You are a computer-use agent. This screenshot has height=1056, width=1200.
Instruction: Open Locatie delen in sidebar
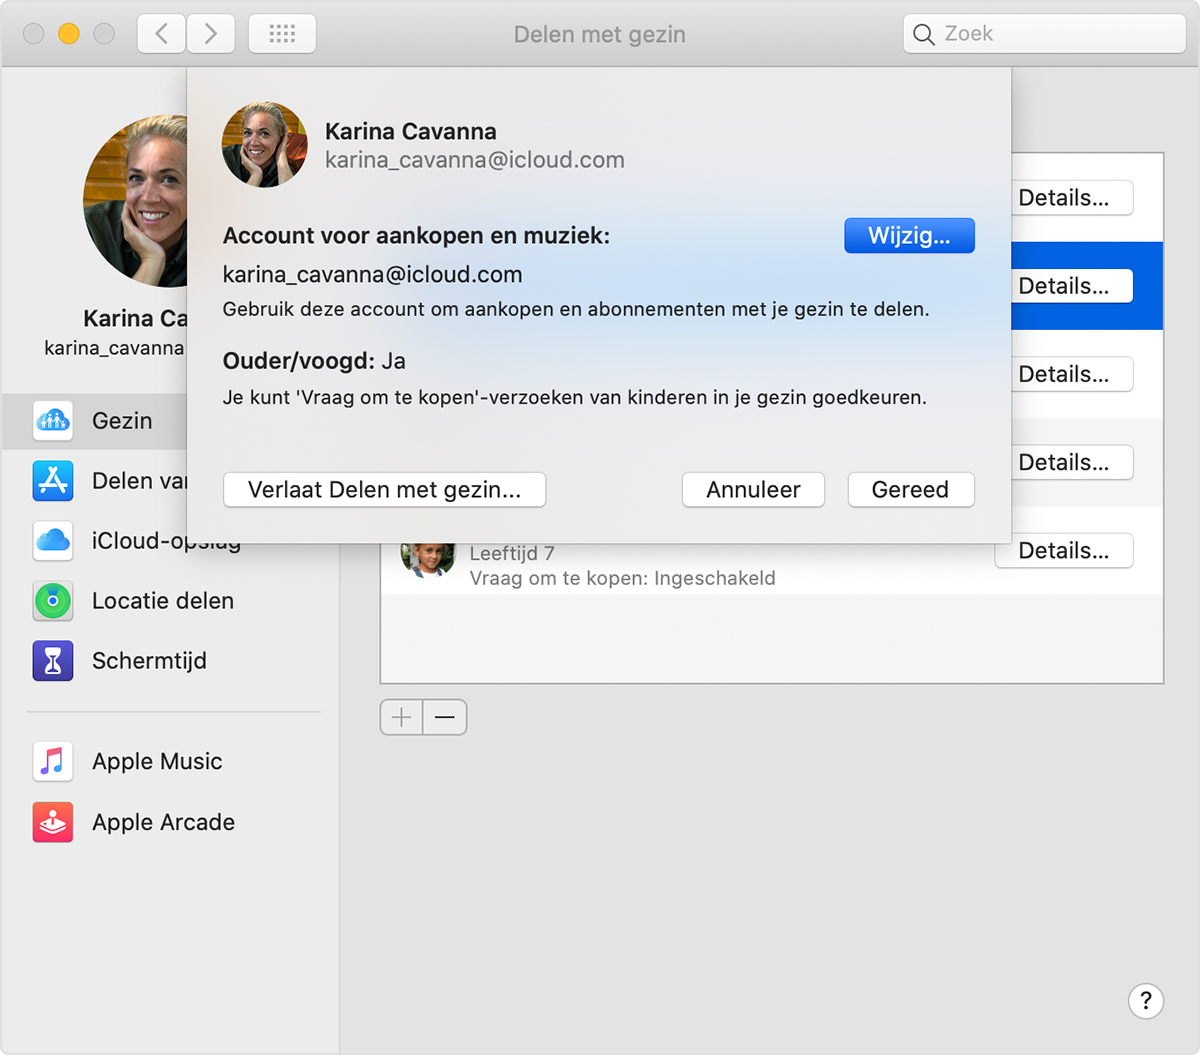point(162,601)
